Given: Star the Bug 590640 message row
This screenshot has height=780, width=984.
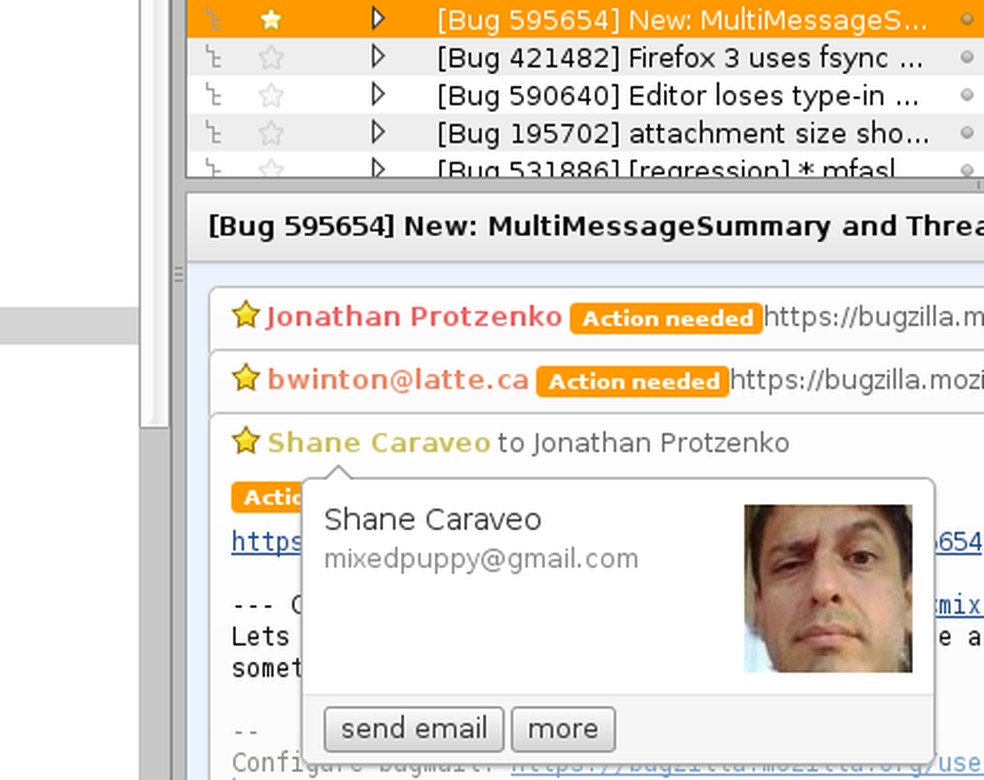Looking at the screenshot, I should tap(270, 95).
